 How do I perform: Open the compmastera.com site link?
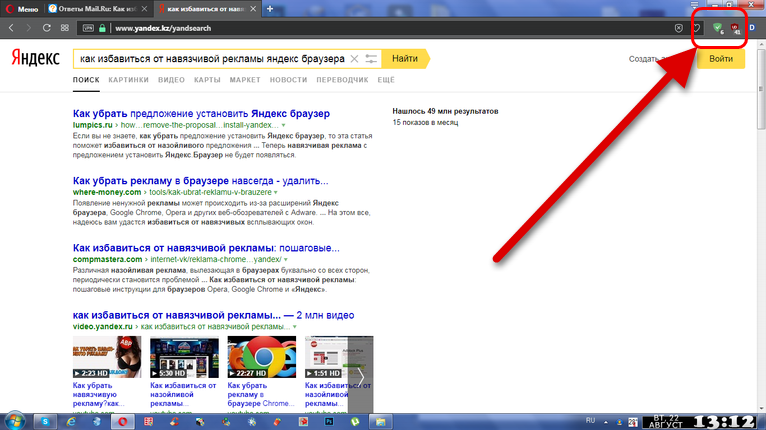click(x=107, y=259)
